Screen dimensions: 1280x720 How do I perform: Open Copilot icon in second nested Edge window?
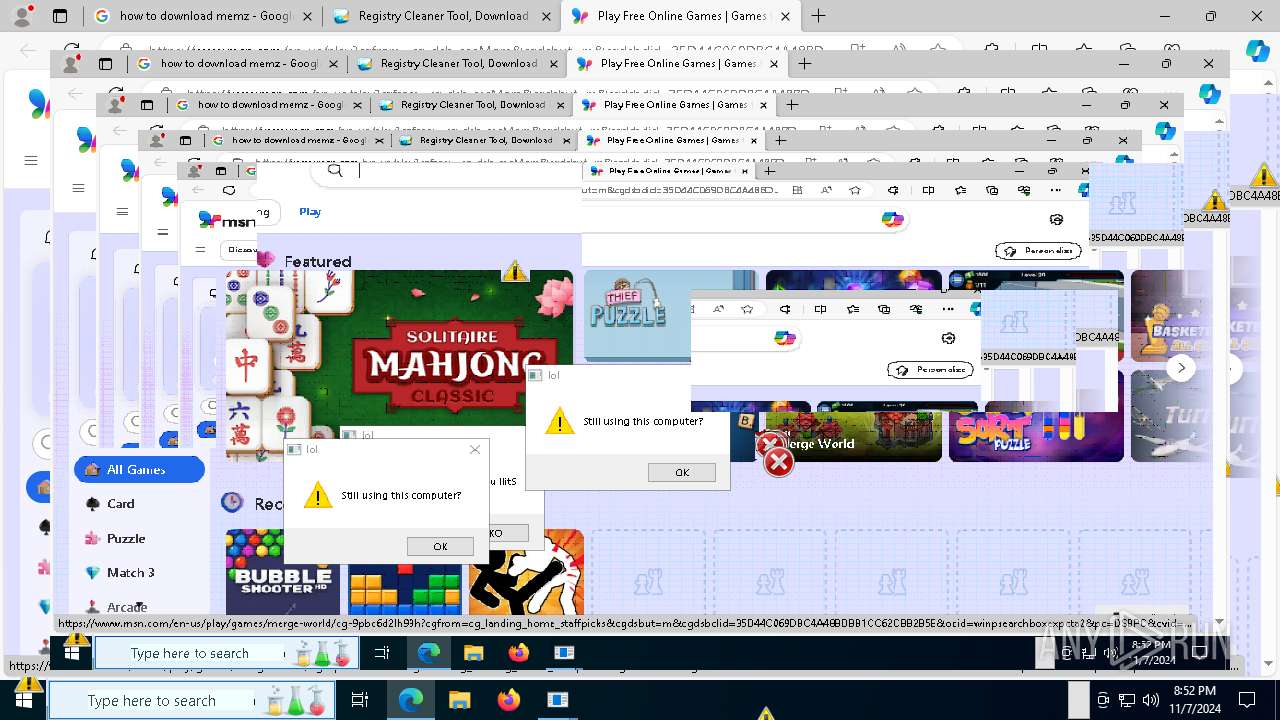[1209, 94]
